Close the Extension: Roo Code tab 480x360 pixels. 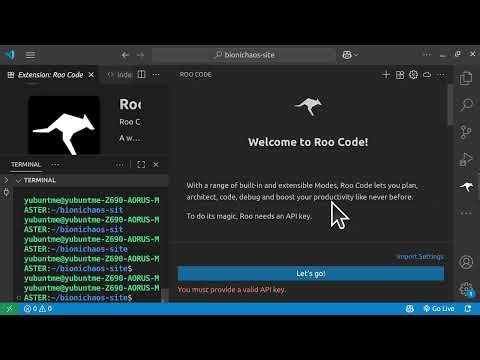[91, 75]
